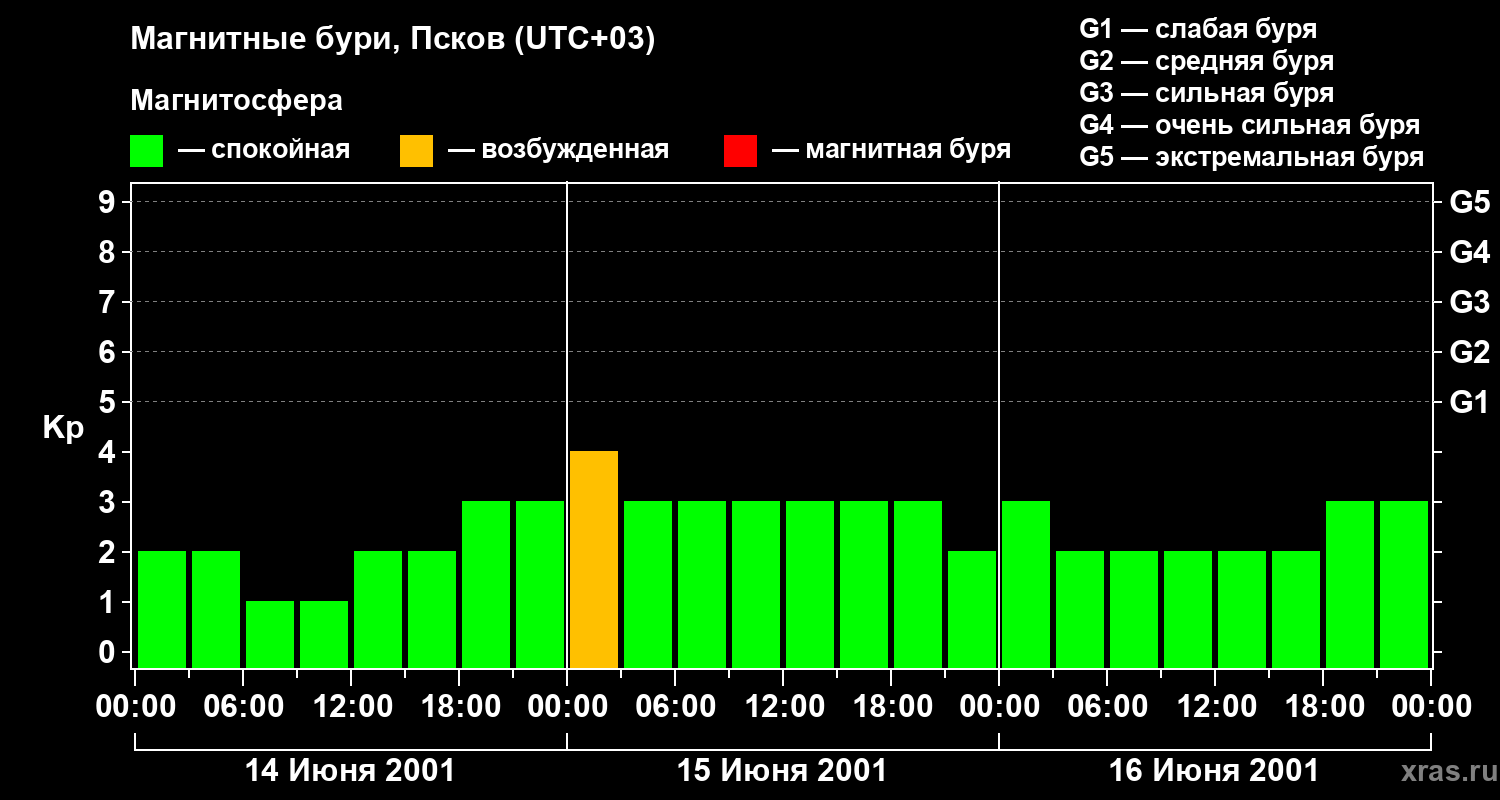
Task: Click the '12:00' time label under 16 June
Action: pos(1215,707)
